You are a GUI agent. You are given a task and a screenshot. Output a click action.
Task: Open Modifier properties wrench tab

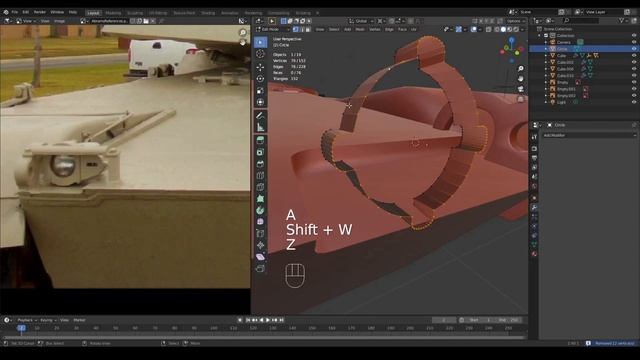tap(534, 207)
